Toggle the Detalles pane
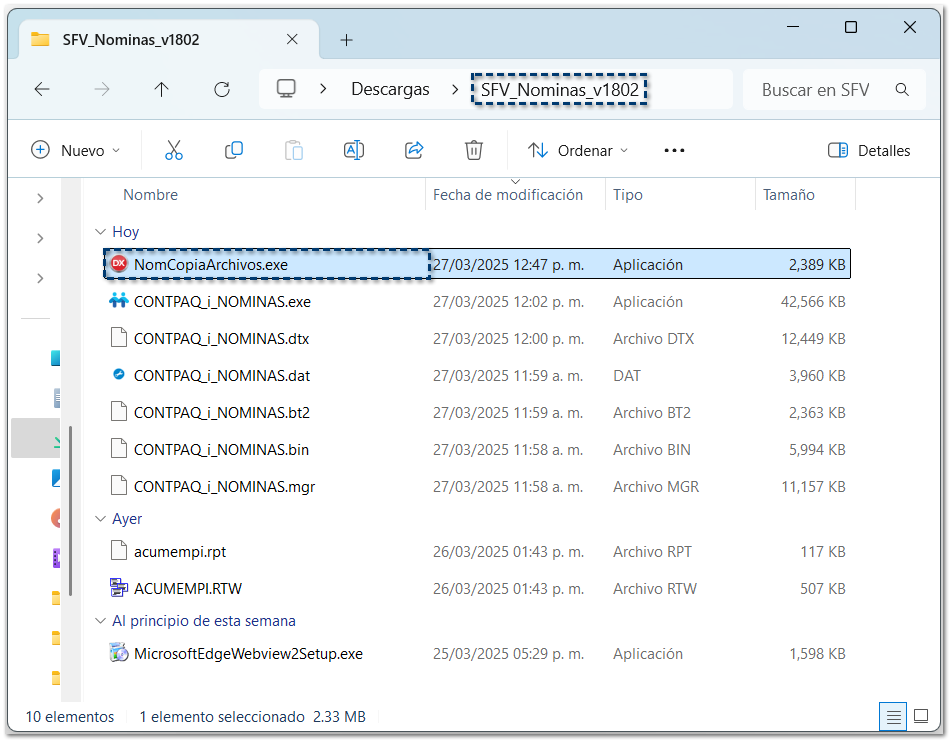 tap(869, 151)
